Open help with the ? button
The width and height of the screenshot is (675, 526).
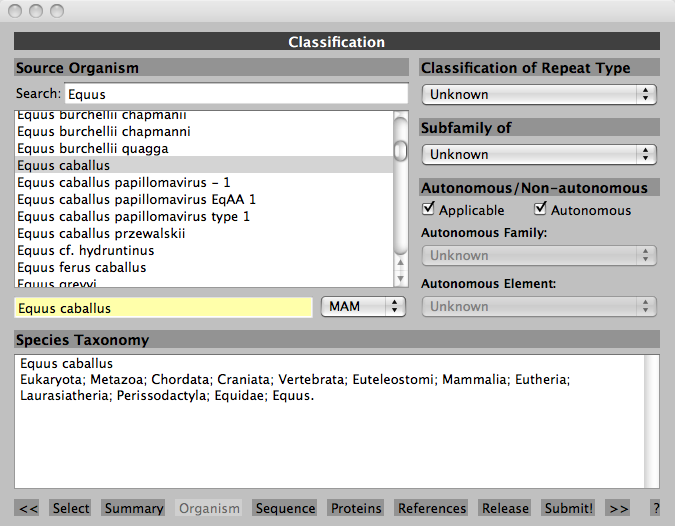click(655, 508)
